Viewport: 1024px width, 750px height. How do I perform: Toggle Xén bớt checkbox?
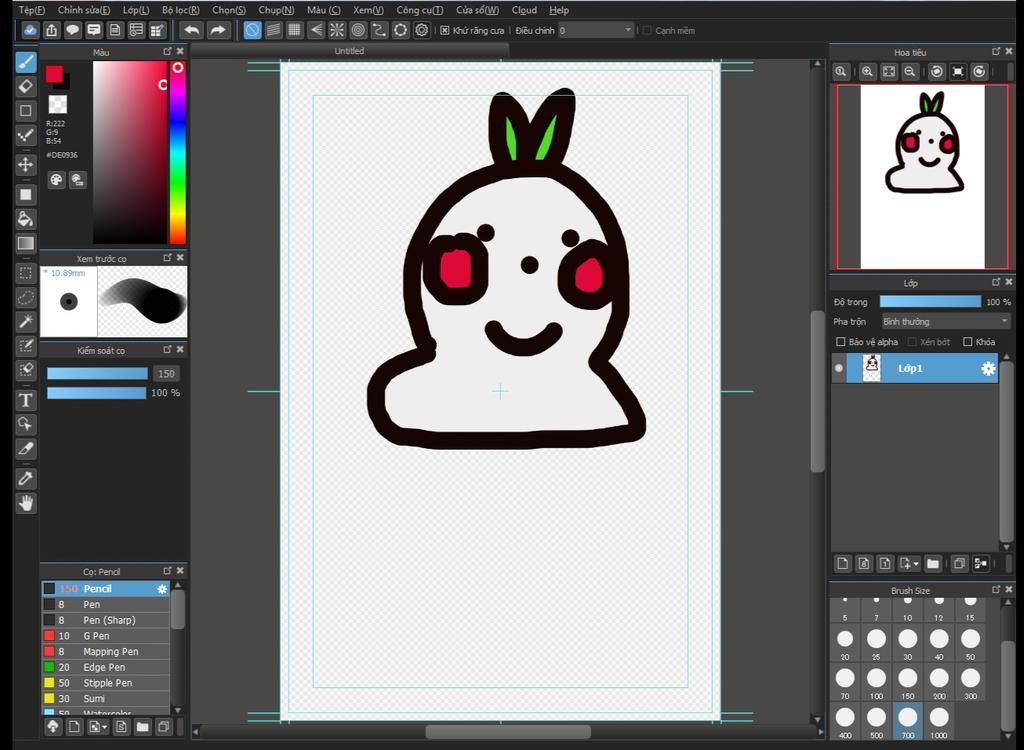(x=912, y=342)
